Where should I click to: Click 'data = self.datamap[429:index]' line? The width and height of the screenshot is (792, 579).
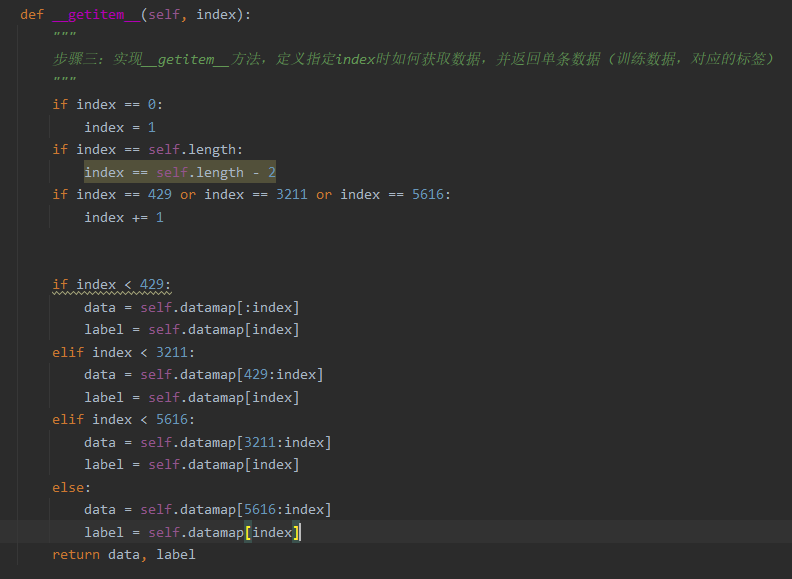point(204,374)
